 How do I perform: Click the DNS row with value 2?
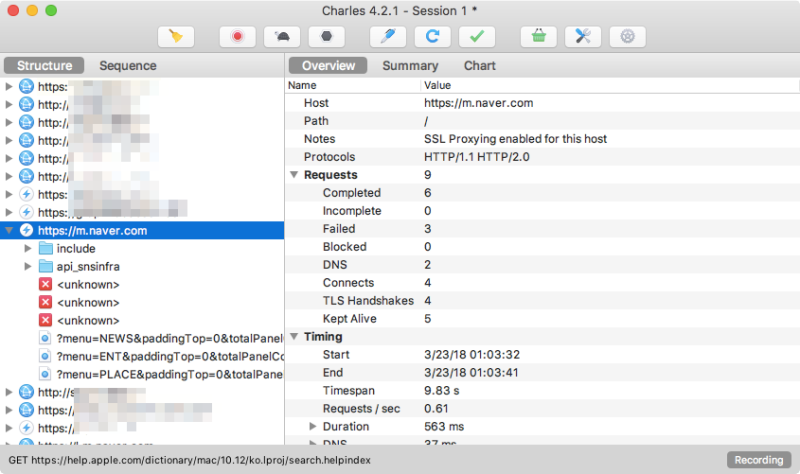[x=542, y=265]
